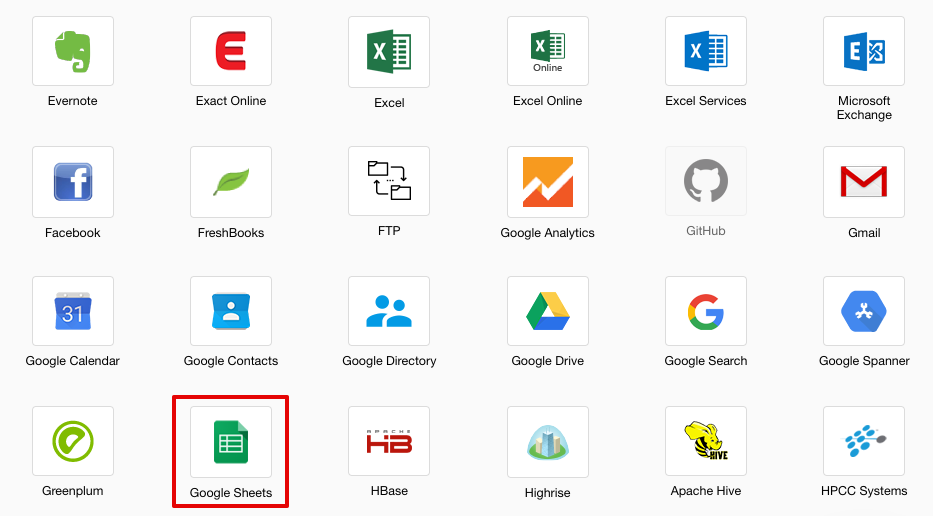Click the Apache Hive text label
The width and height of the screenshot is (933, 516).
coord(706,491)
